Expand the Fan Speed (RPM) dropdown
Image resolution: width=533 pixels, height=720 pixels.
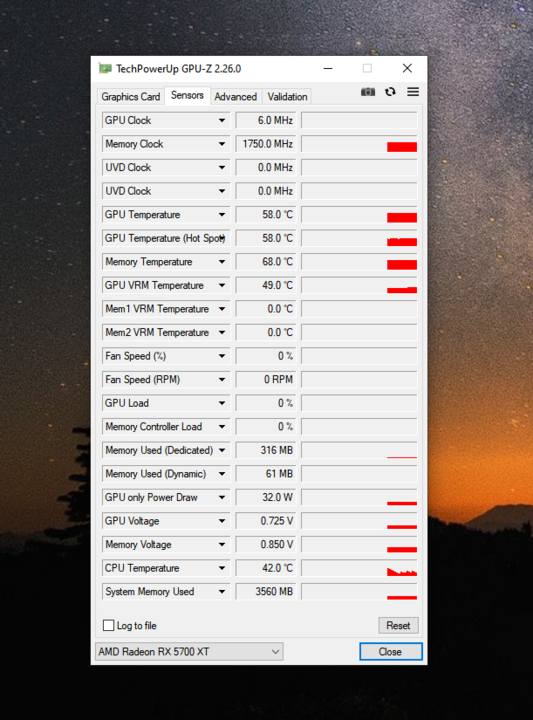coord(222,379)
